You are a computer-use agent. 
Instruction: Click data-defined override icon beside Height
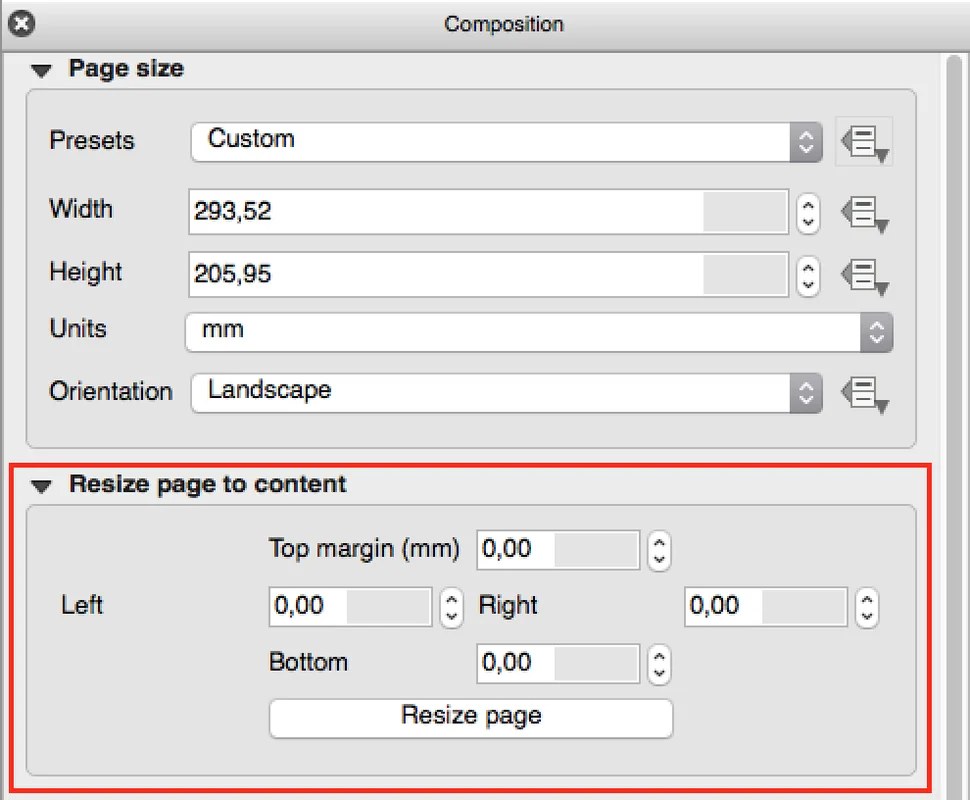(864, 274)
